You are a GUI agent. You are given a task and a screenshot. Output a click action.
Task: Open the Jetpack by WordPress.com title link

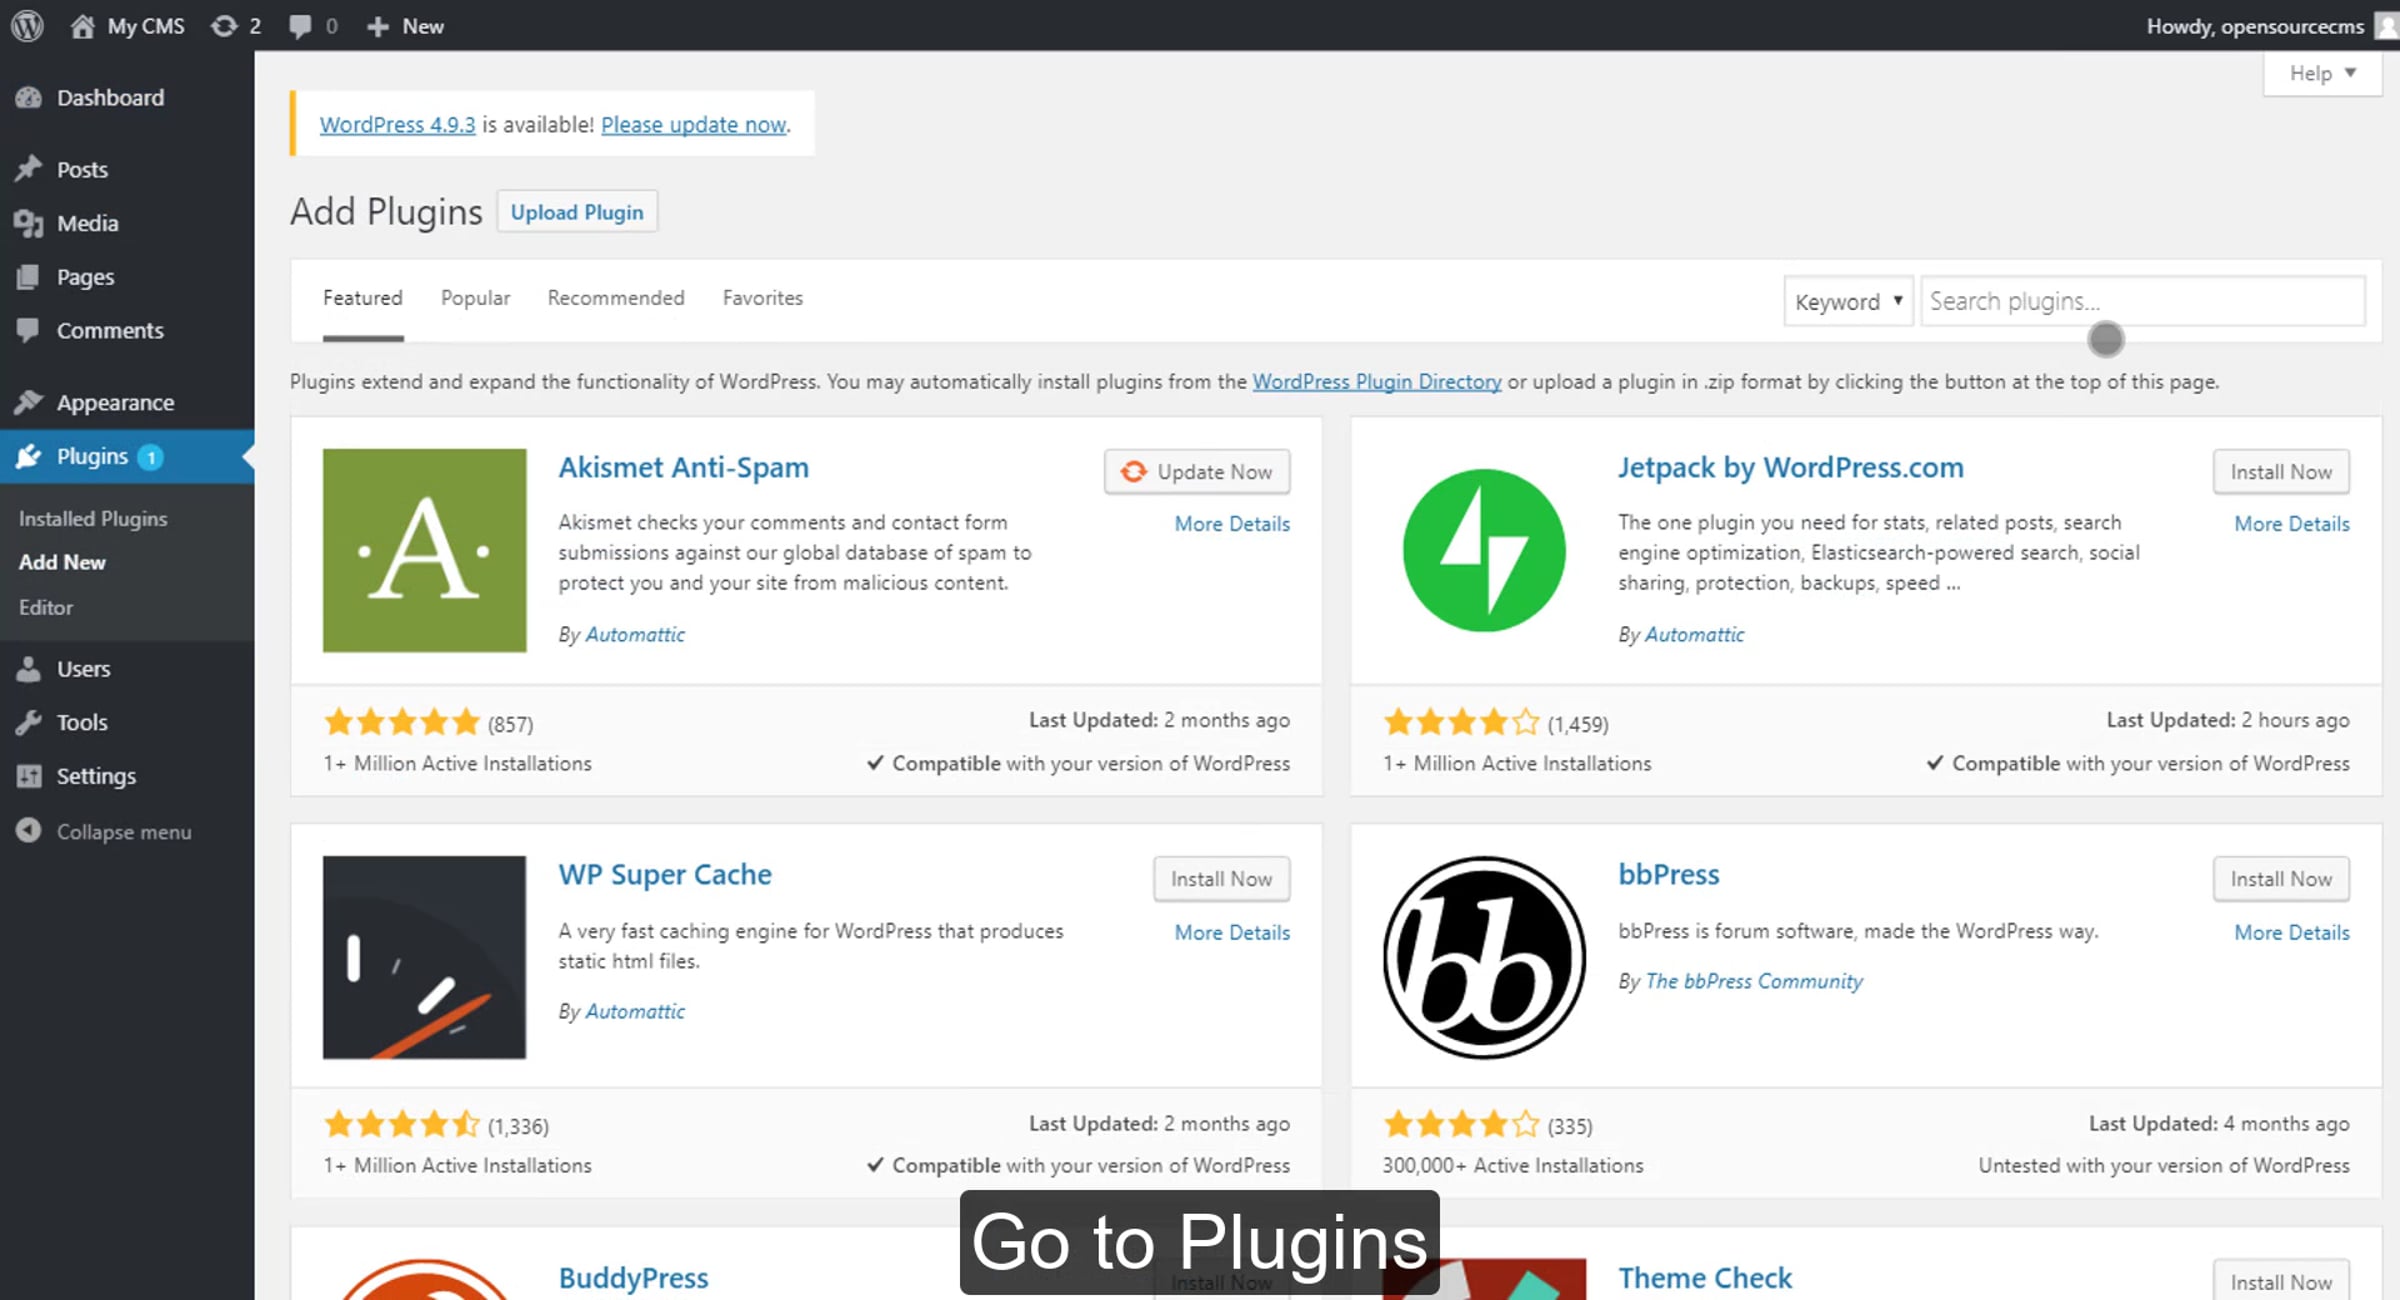[x=1791, y=467]
